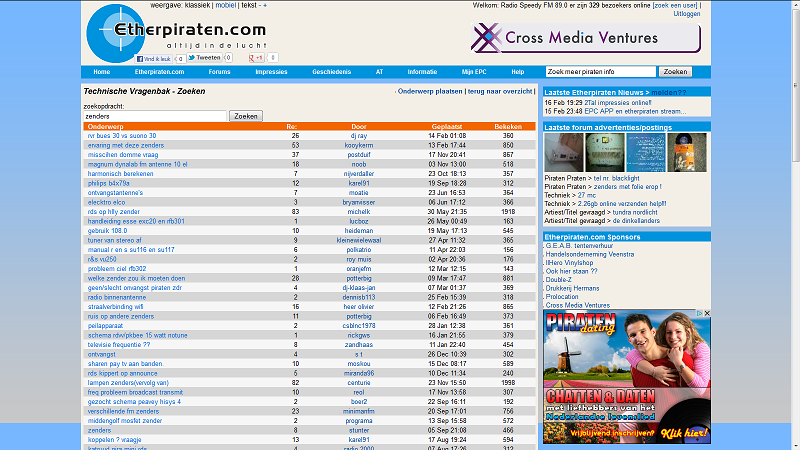Click 'zoek een user' link
This screenshot has height=450, width=800.
point(675,5)
